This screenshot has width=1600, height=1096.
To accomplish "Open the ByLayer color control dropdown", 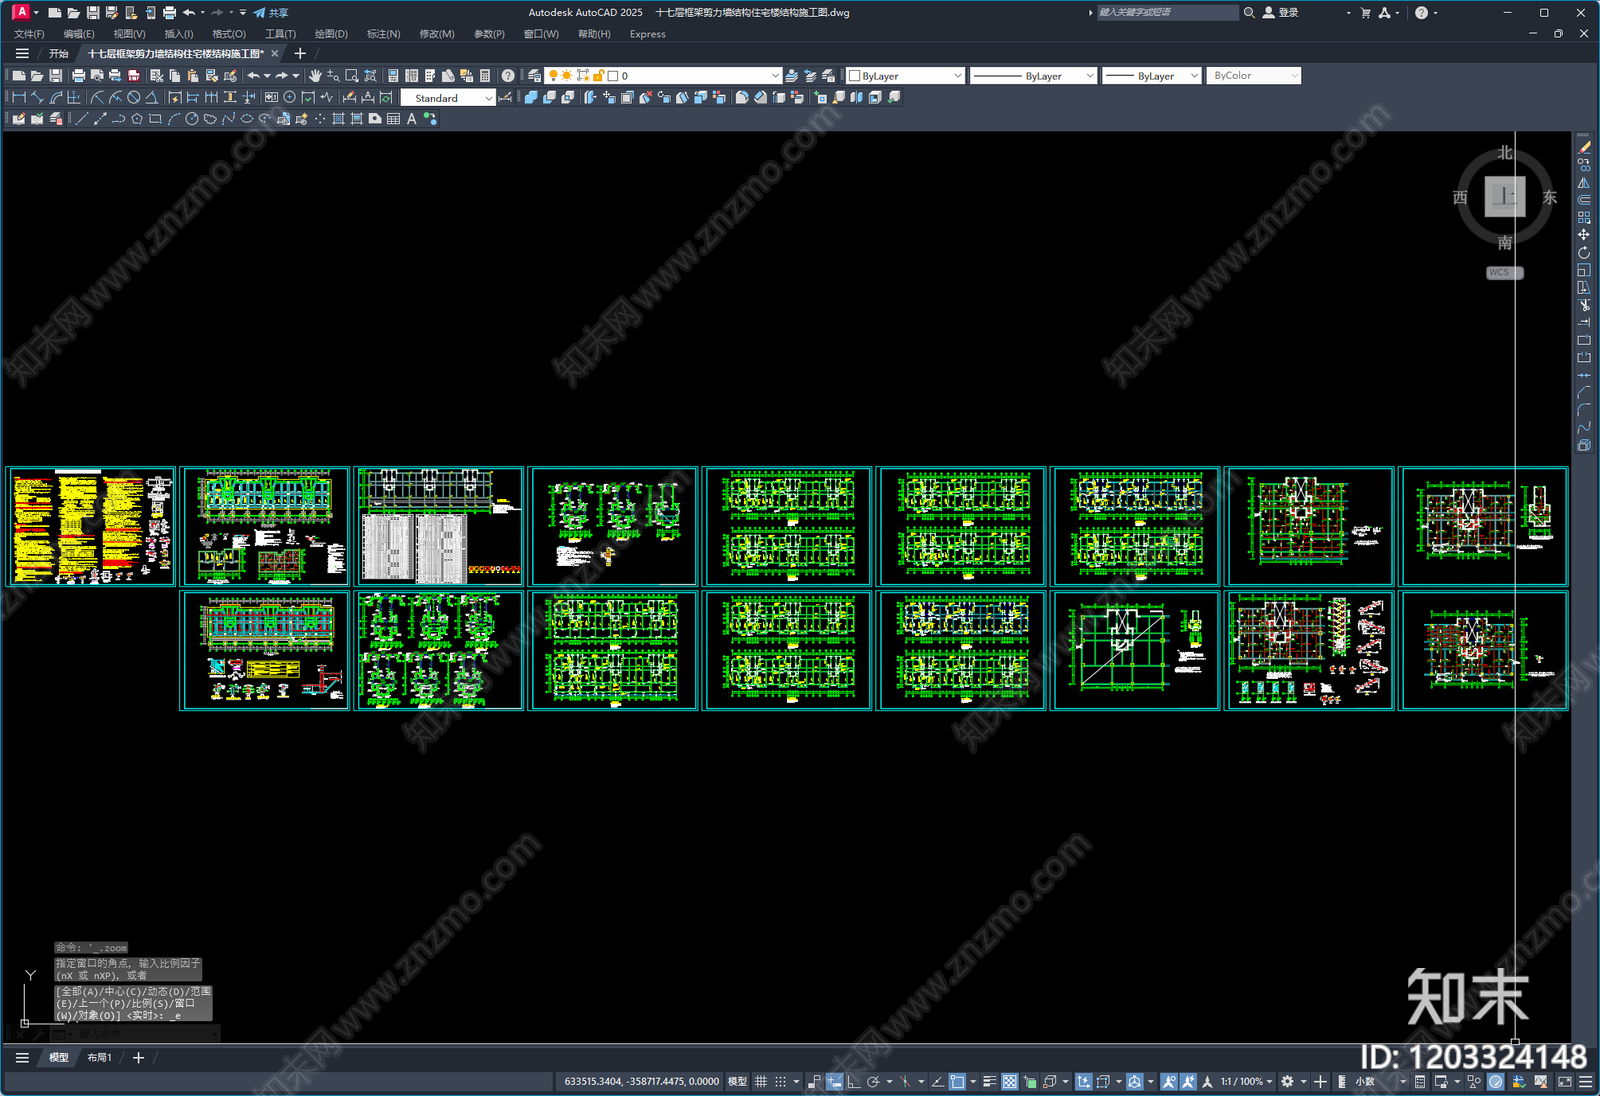I will click(905, 76).
